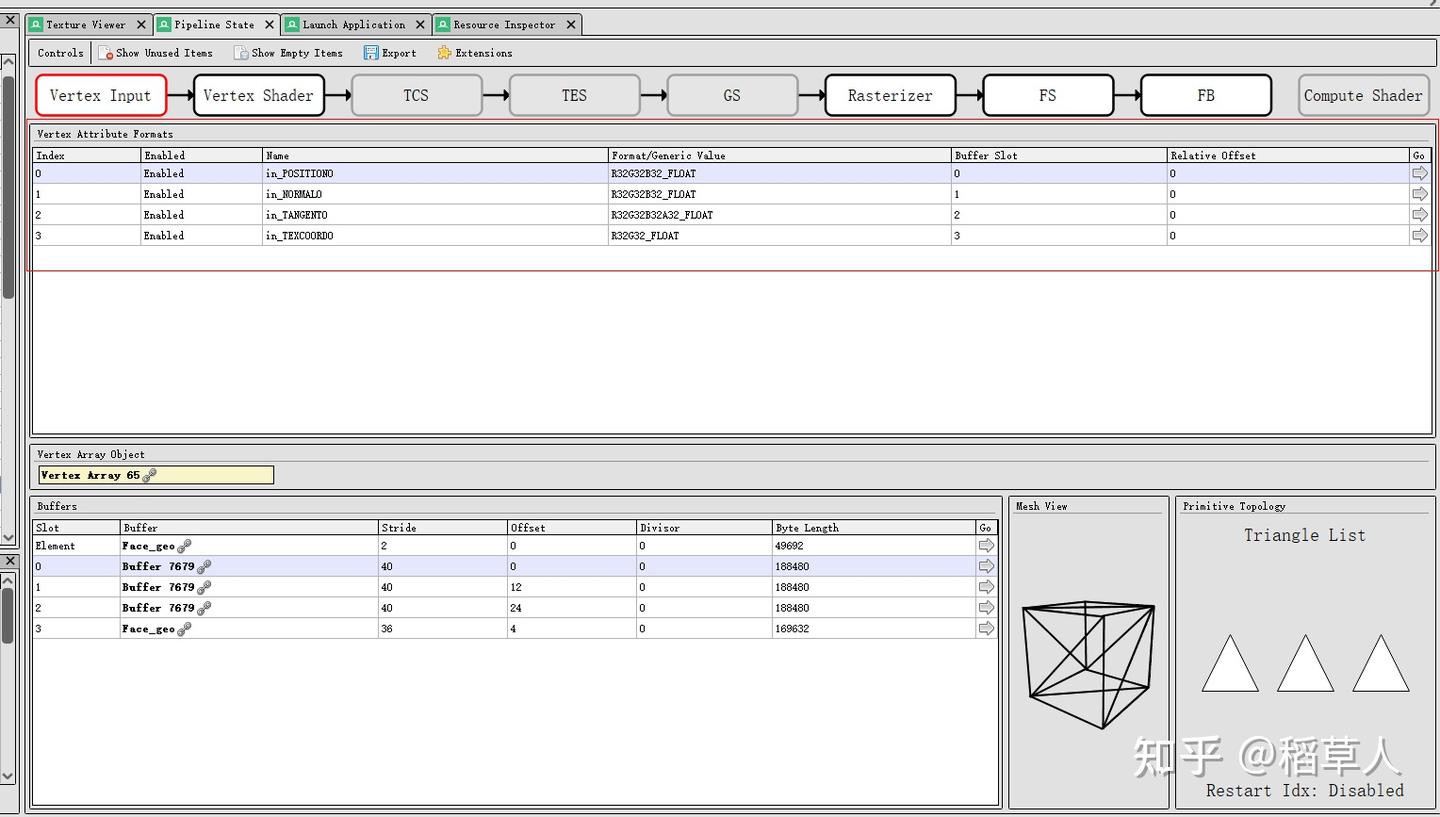Follow link icon of slot 3 Face_geo
The image size is (1440, 817).
pos(184,629)
